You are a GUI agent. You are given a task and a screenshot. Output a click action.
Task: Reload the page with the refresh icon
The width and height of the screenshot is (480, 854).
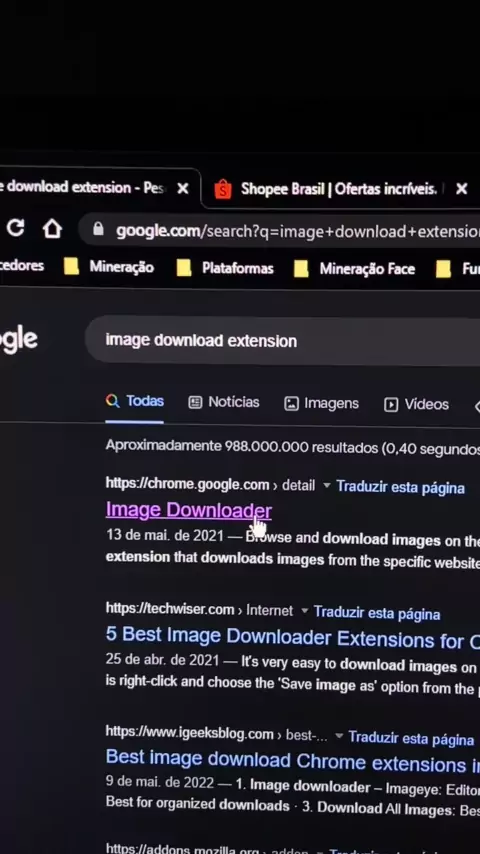coord(15,228)
